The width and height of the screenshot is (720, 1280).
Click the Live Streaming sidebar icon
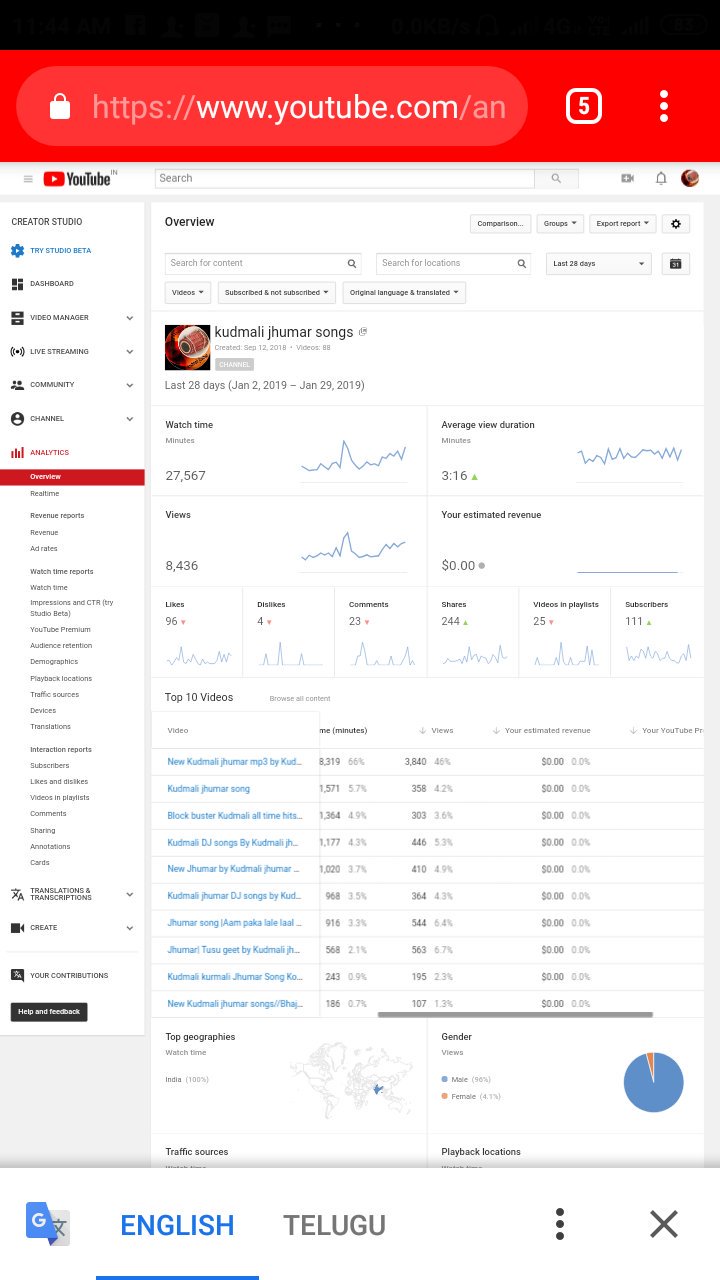[x=17, y=352]
